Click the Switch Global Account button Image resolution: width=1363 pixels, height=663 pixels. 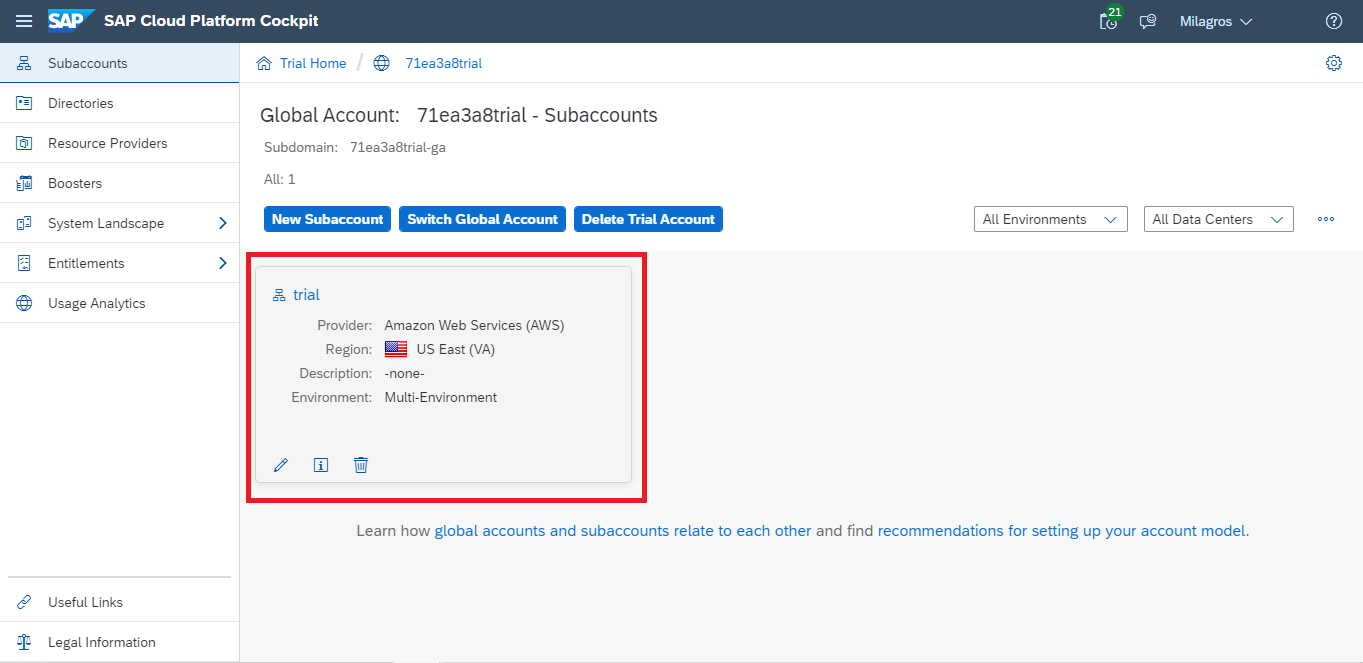coord(482,219)
